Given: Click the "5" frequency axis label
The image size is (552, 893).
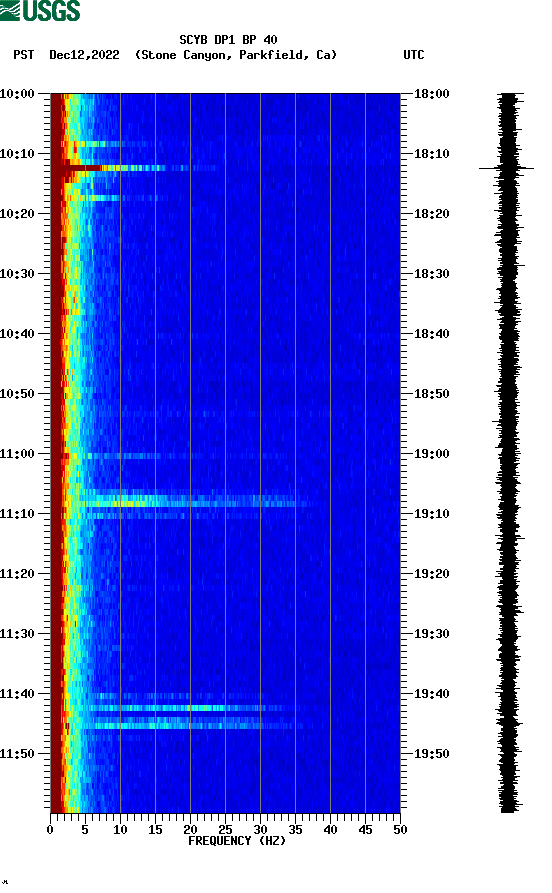Looking at the screenshot, I should tap(85, 830).
